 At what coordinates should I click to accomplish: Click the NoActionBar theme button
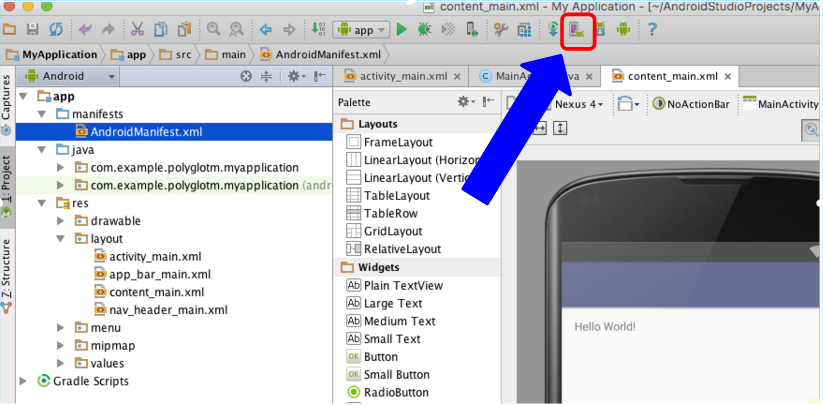click(x=692, y=104)
